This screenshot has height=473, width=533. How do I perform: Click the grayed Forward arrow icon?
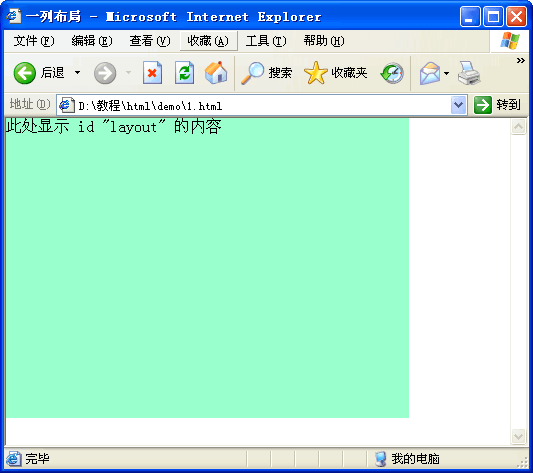coord(105,73)
